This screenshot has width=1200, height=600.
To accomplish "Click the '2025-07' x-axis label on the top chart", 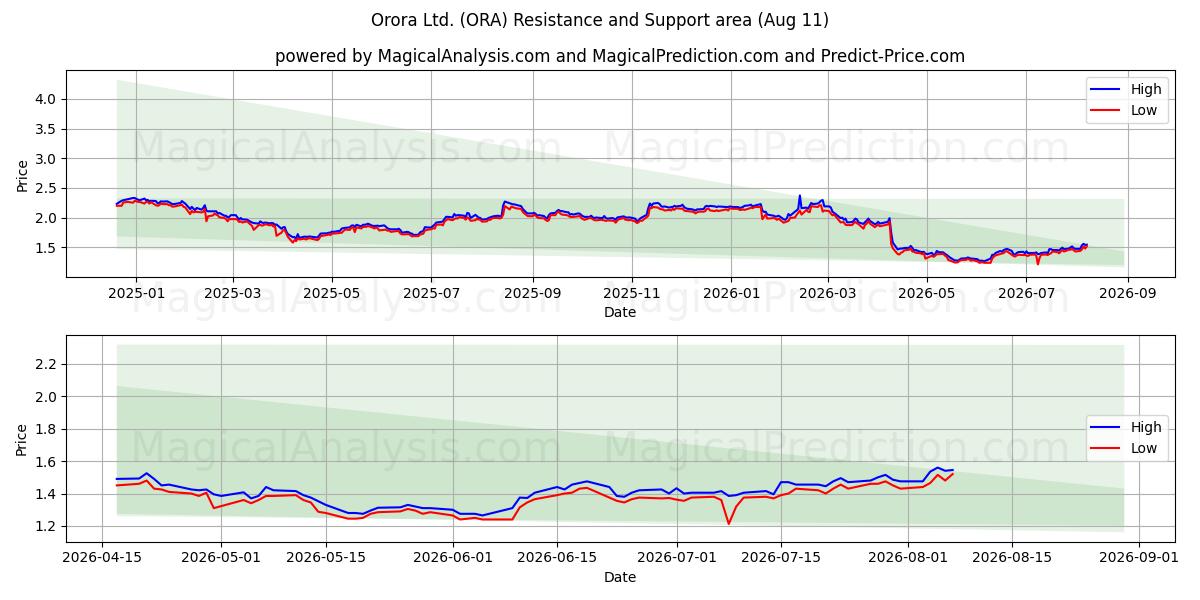I will (431, 294).
